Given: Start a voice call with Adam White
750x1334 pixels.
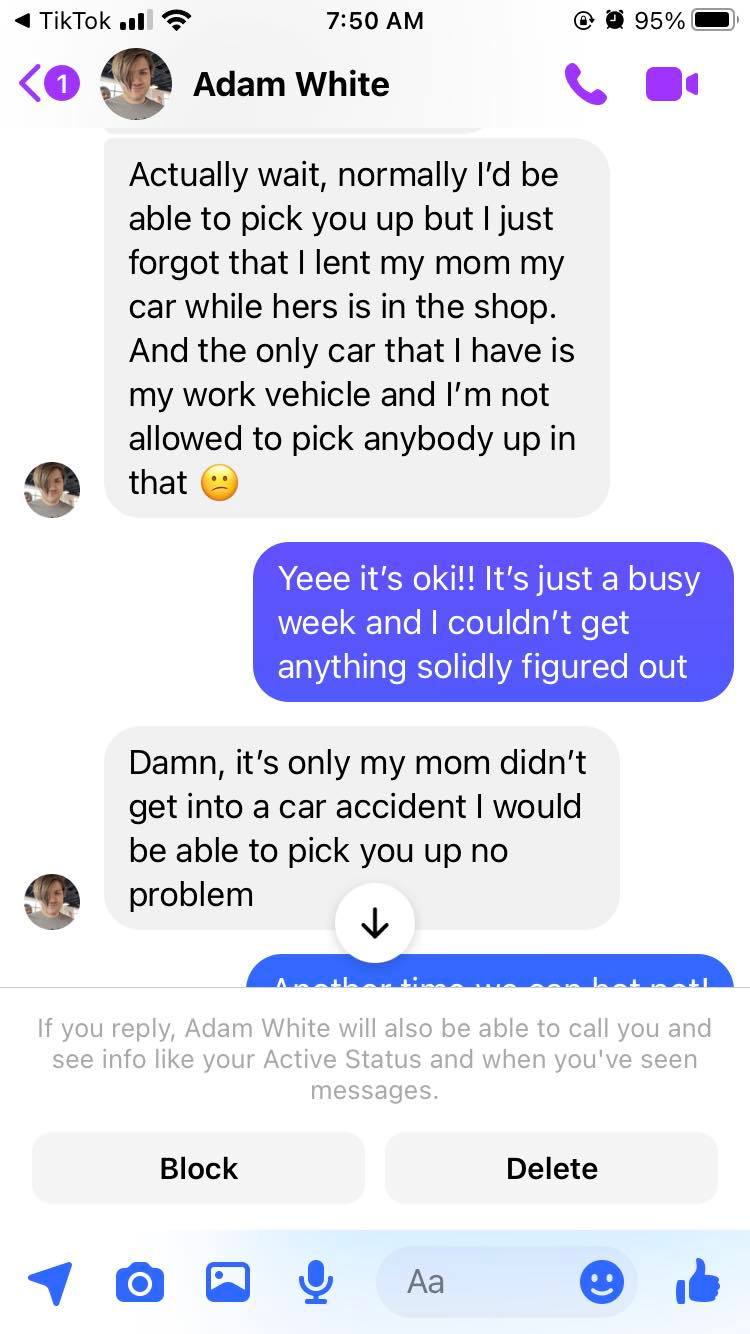Looking at the screenshot, I should coord(585,85).
